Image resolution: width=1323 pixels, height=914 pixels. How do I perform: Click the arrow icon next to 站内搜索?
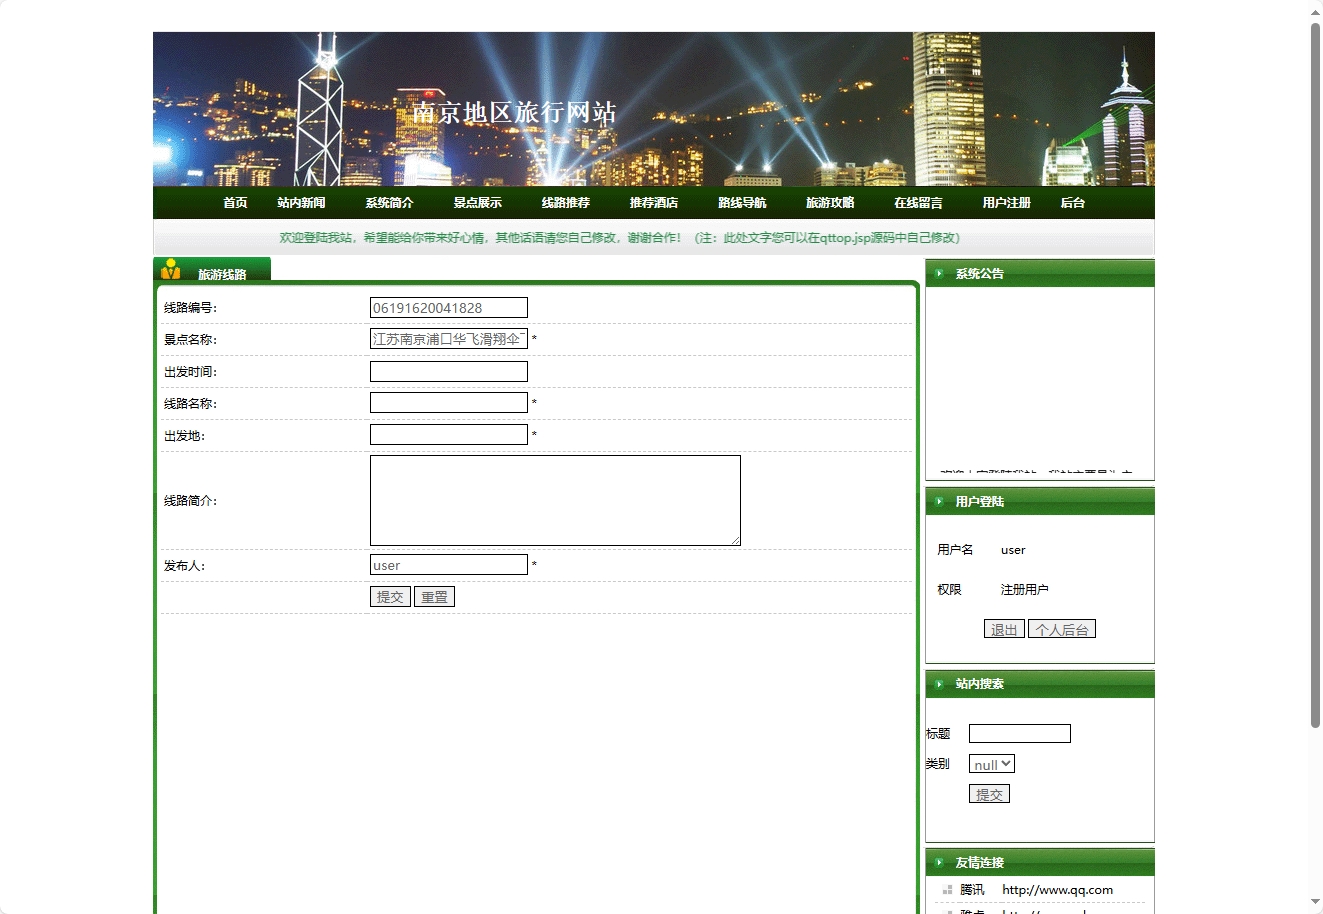tap(939, 684)
